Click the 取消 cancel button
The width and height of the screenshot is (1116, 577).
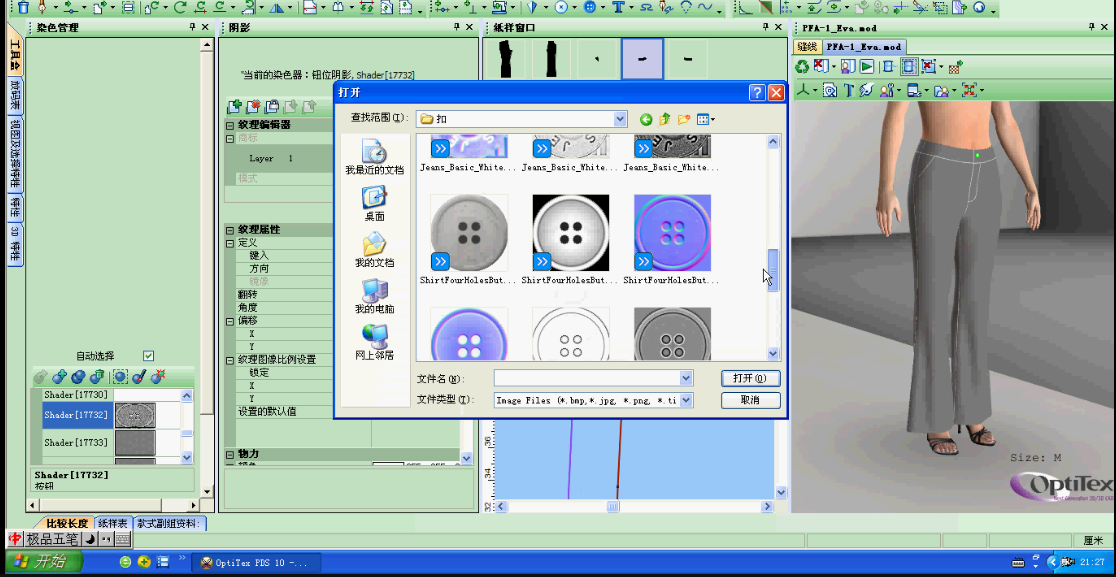[x=749, y=400]
